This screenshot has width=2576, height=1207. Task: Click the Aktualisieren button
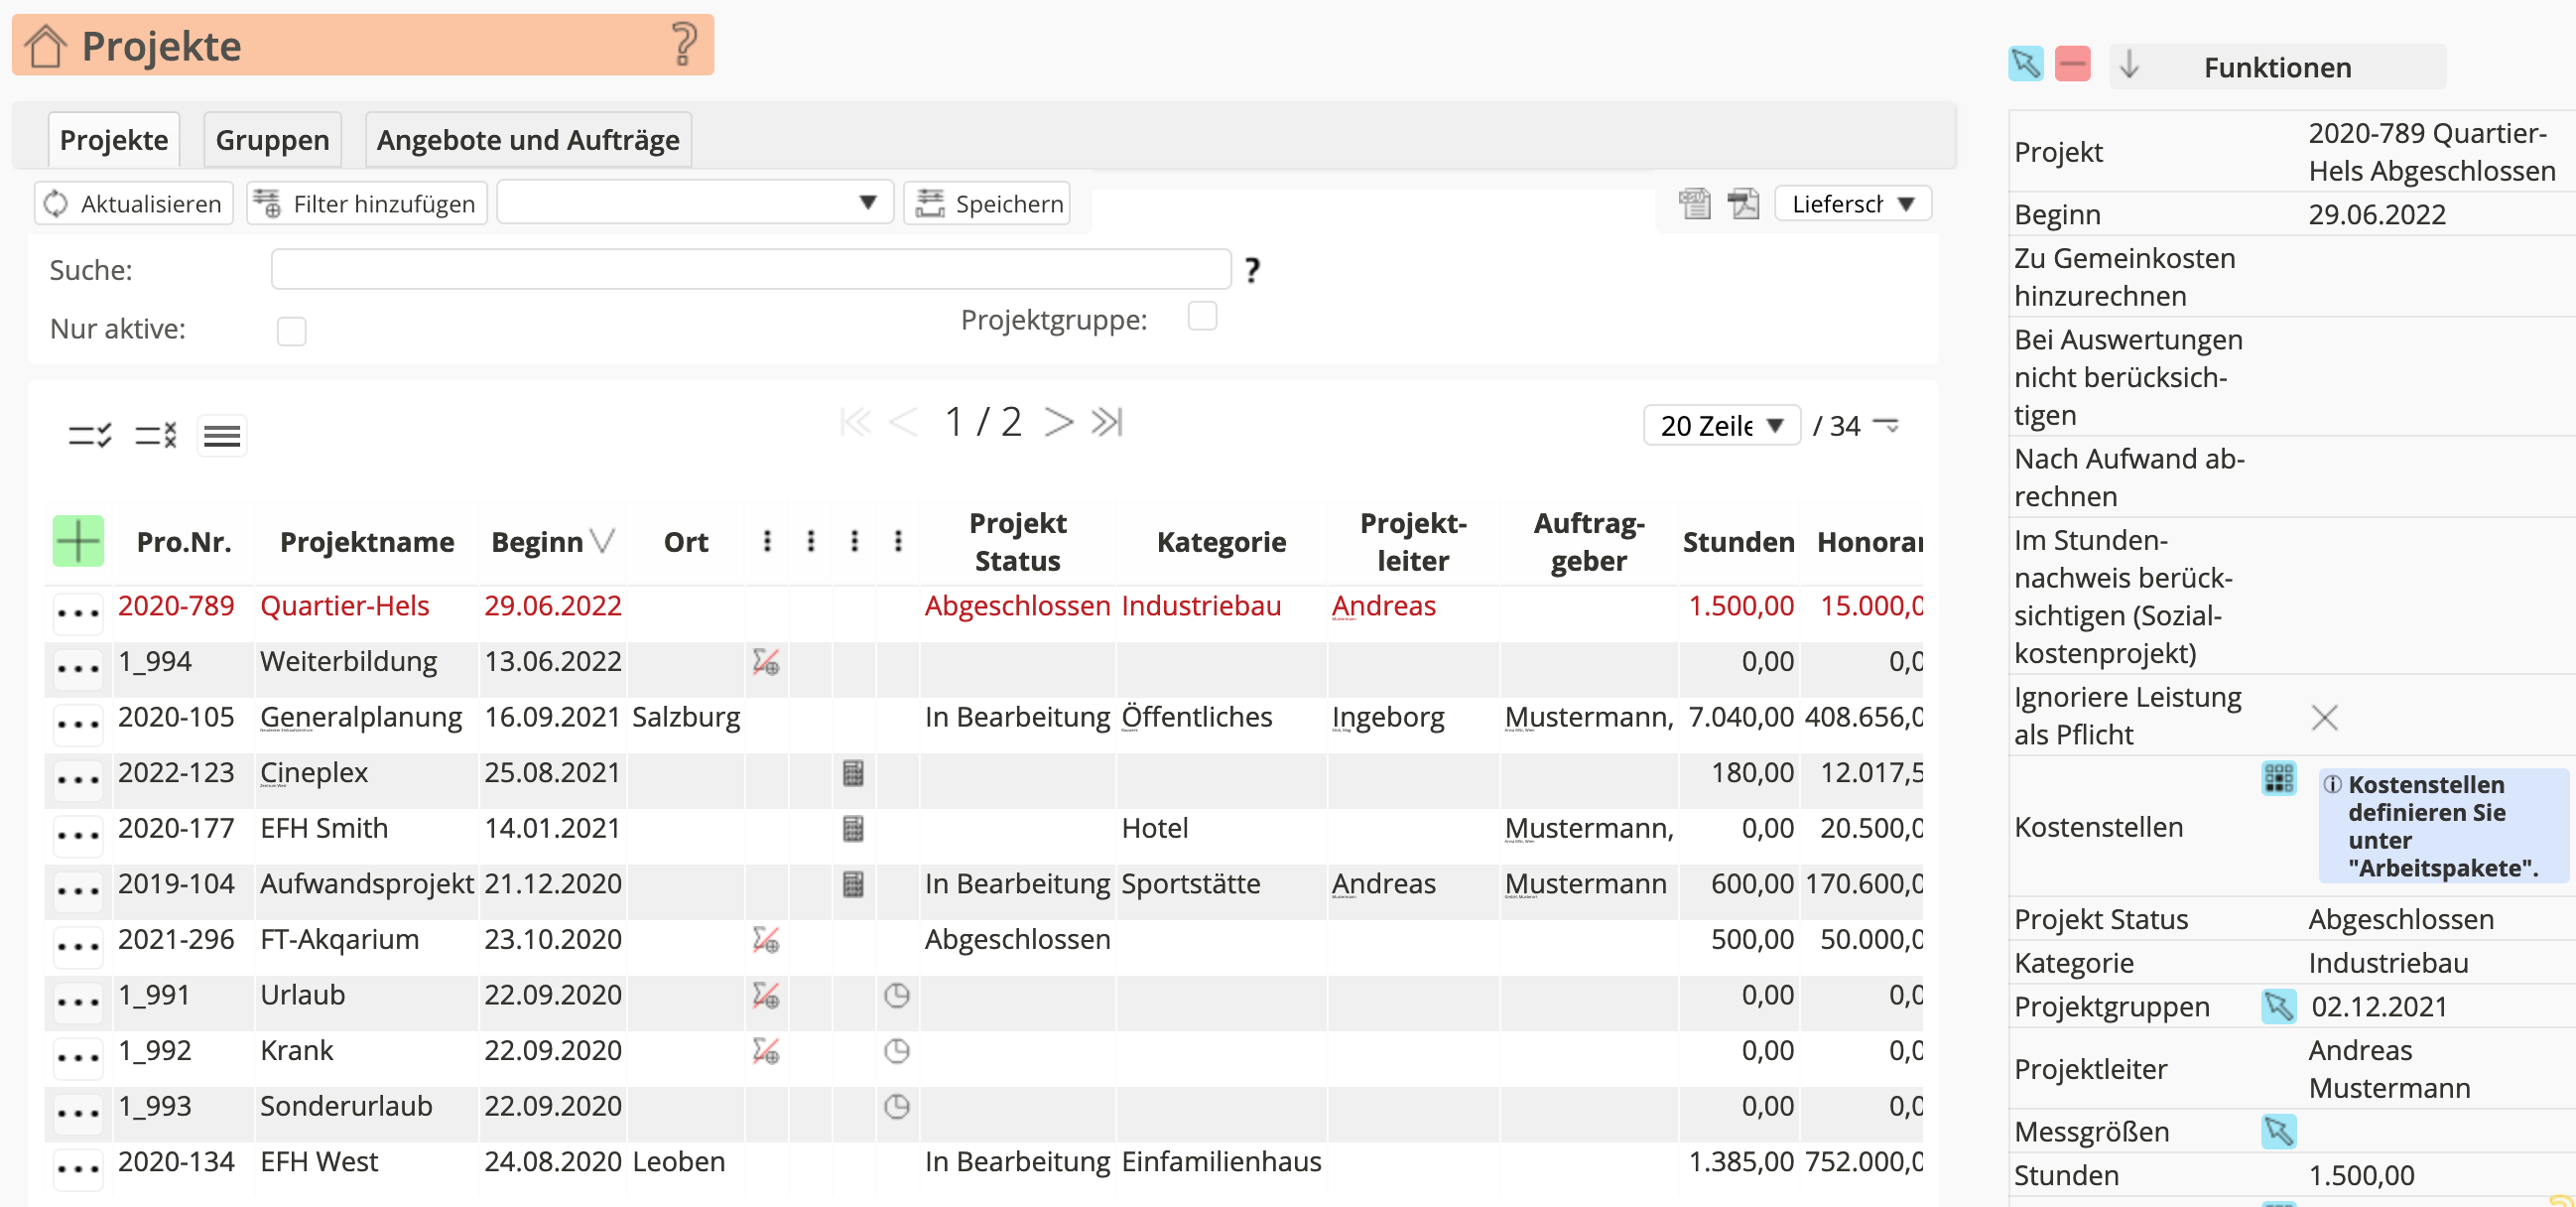point(134,204)
